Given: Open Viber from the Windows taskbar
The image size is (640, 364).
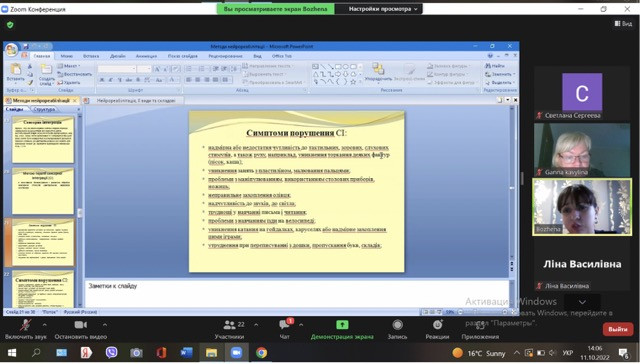Looking at the screenshot, I should pyautogui.click(x=111, y=353).
